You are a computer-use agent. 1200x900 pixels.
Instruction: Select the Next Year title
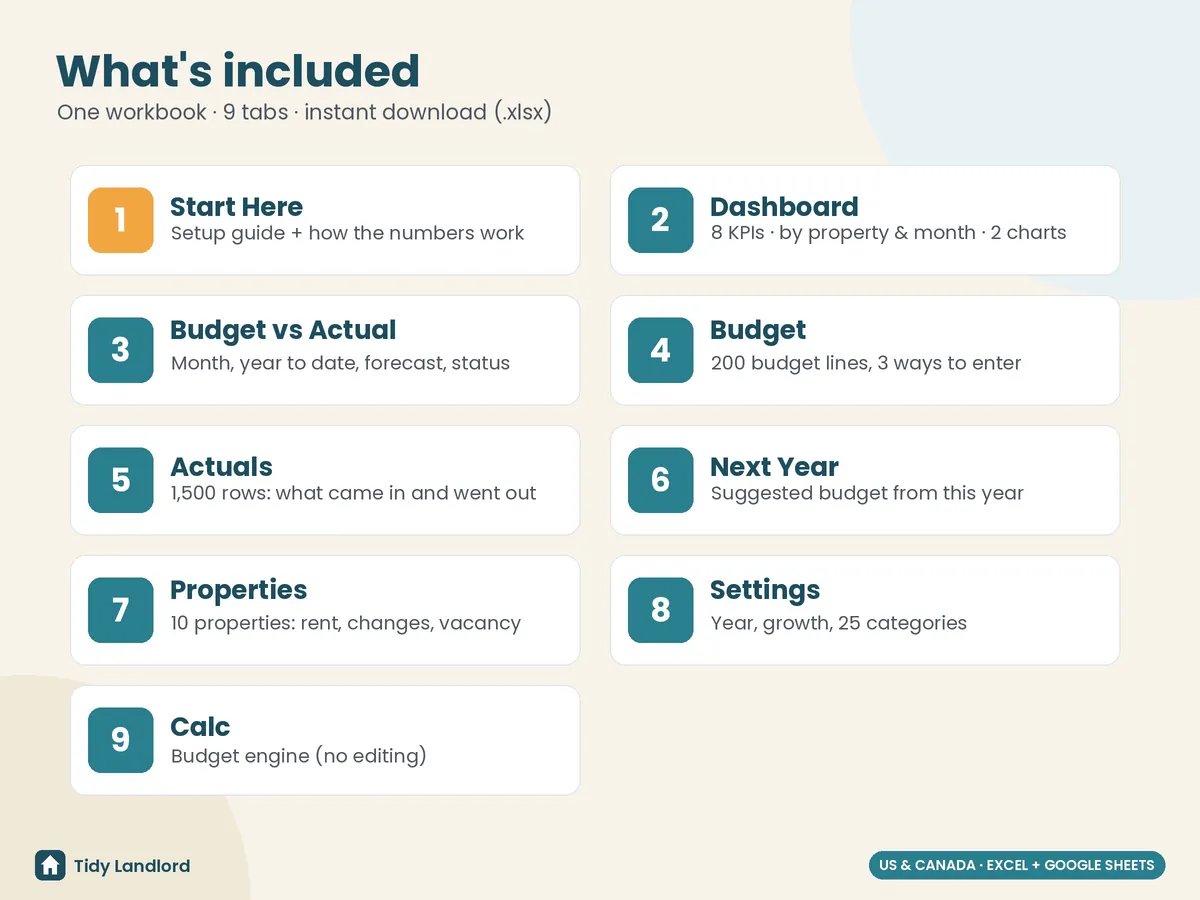pos(774,467)
